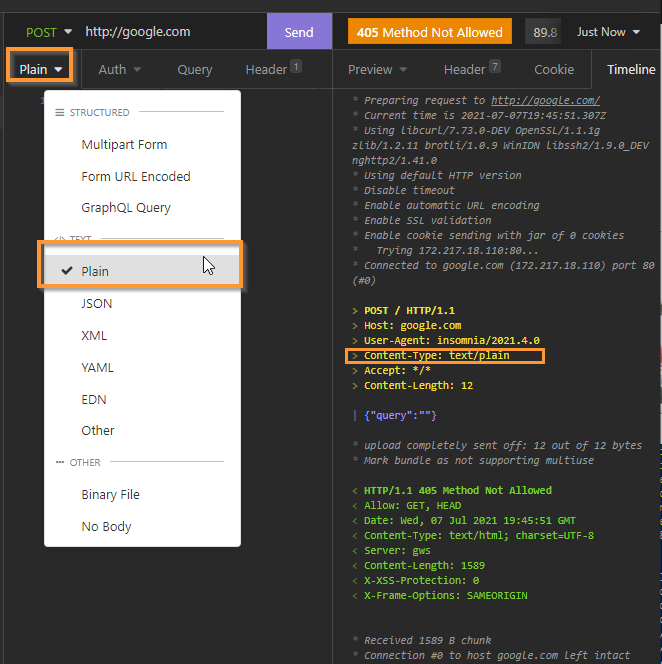Open the Preview mode dropdown
This screenshot has height=664, width=662.
click(377, 69)
